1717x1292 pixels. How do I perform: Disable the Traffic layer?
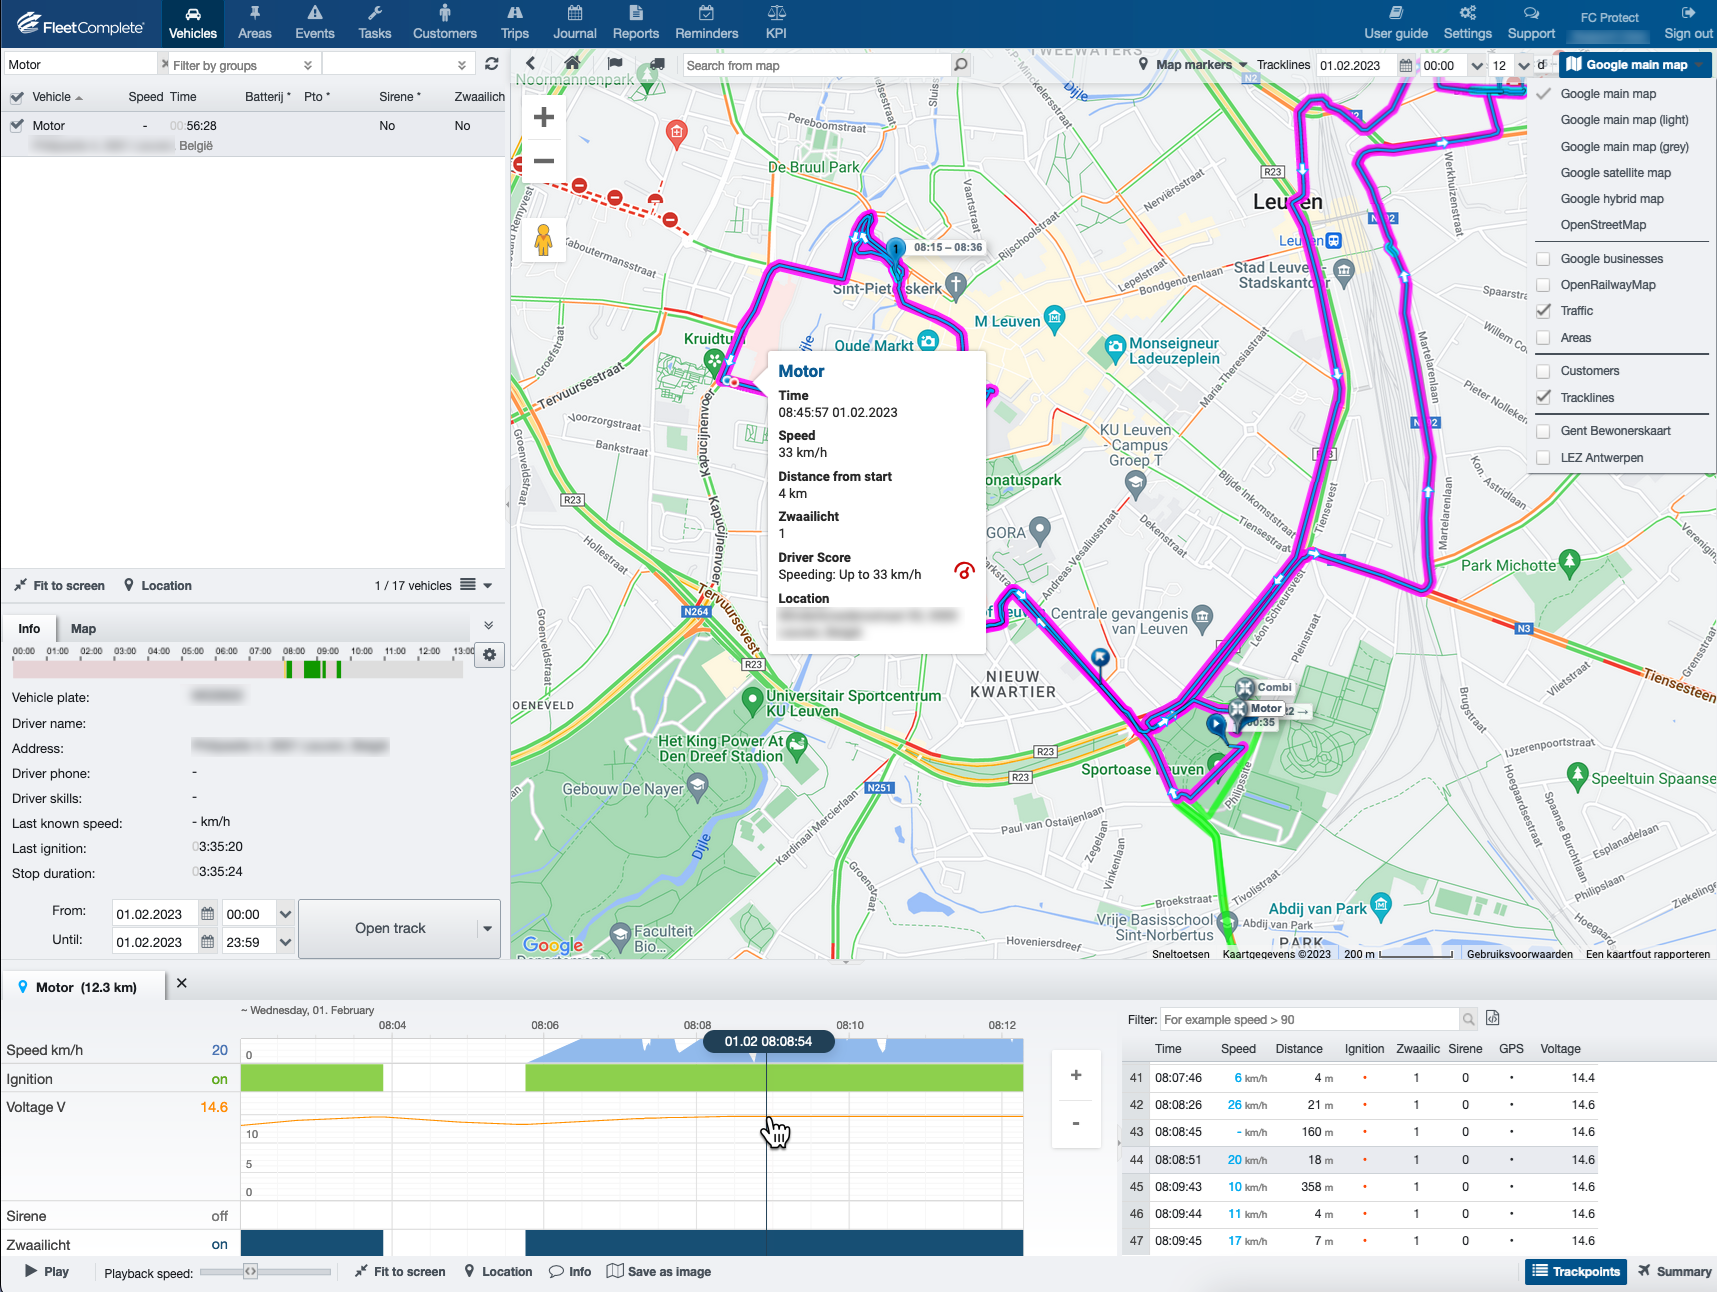(x=1543, y=311)
